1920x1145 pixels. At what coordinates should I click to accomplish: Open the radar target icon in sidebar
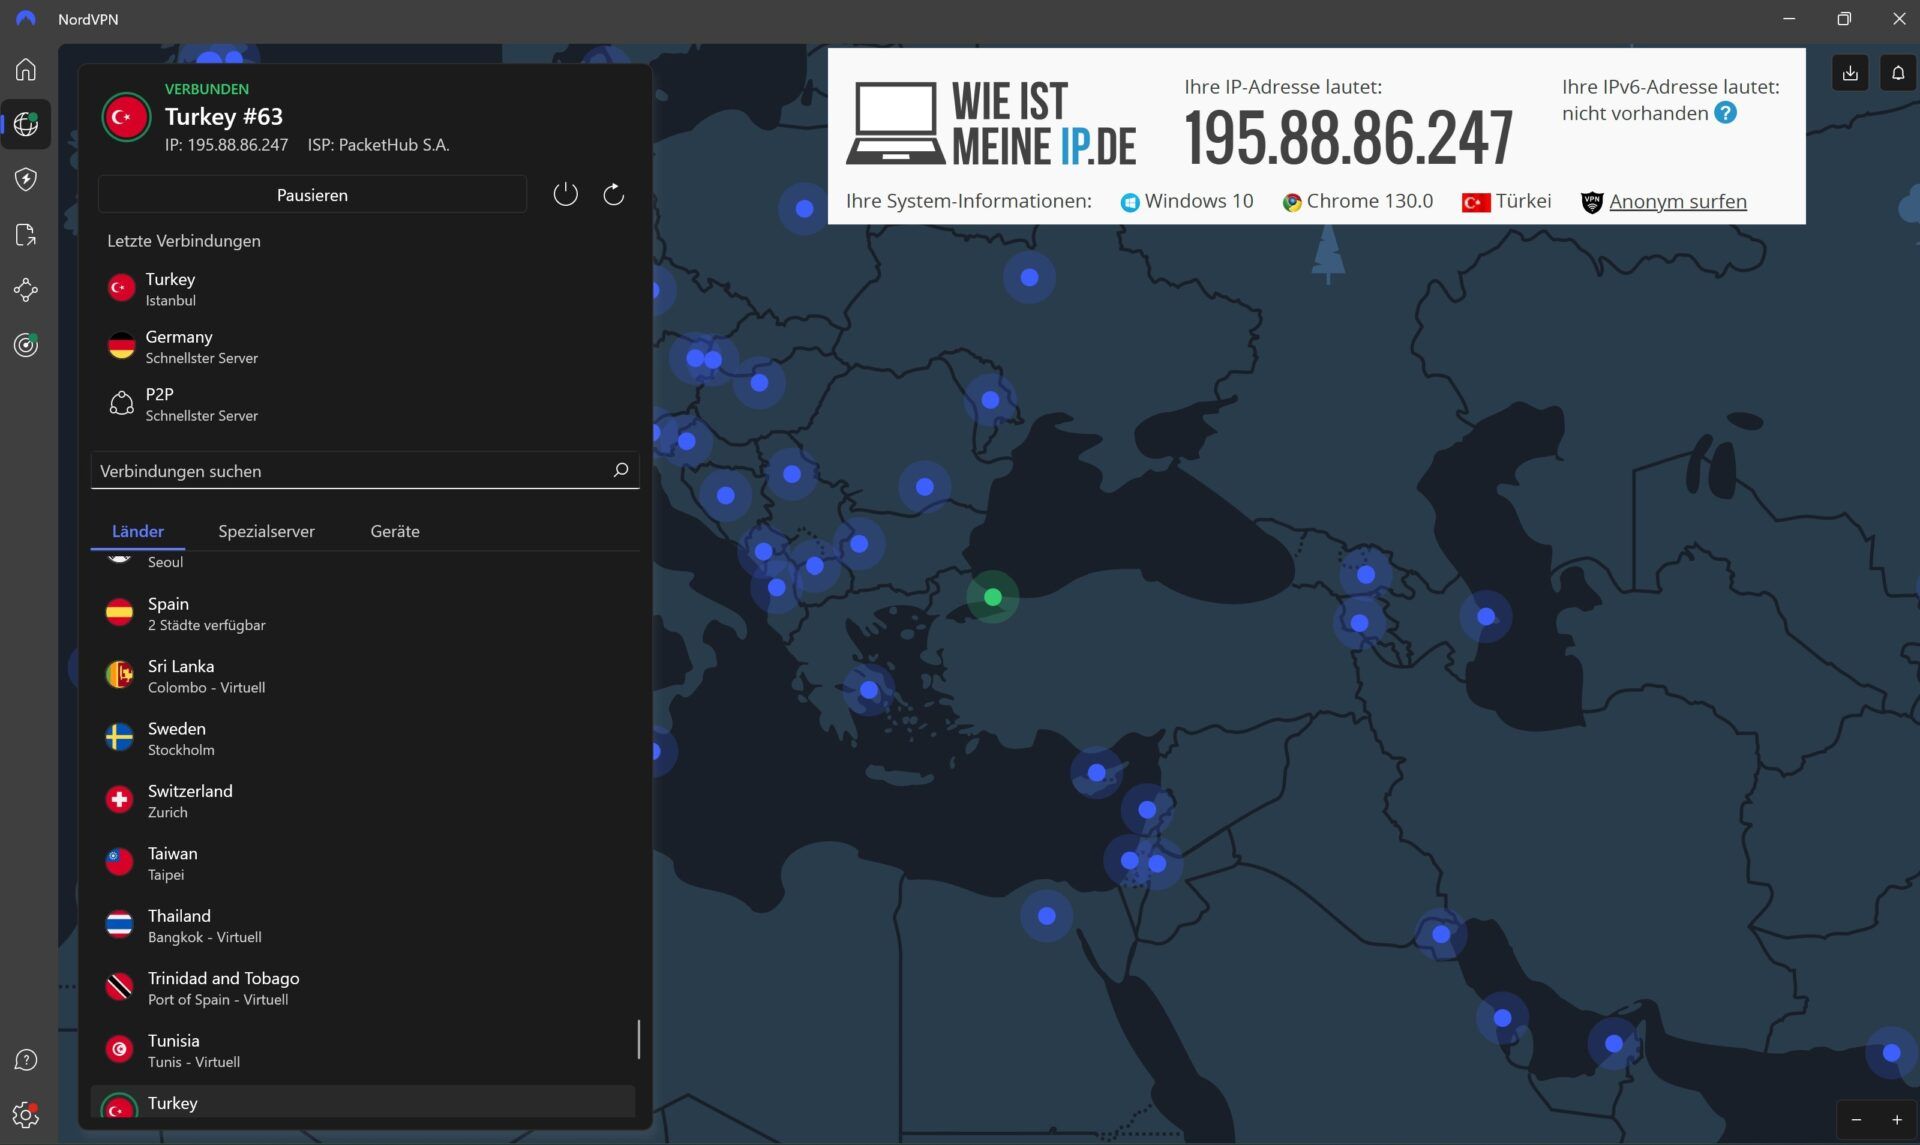[x=26, y=345]
